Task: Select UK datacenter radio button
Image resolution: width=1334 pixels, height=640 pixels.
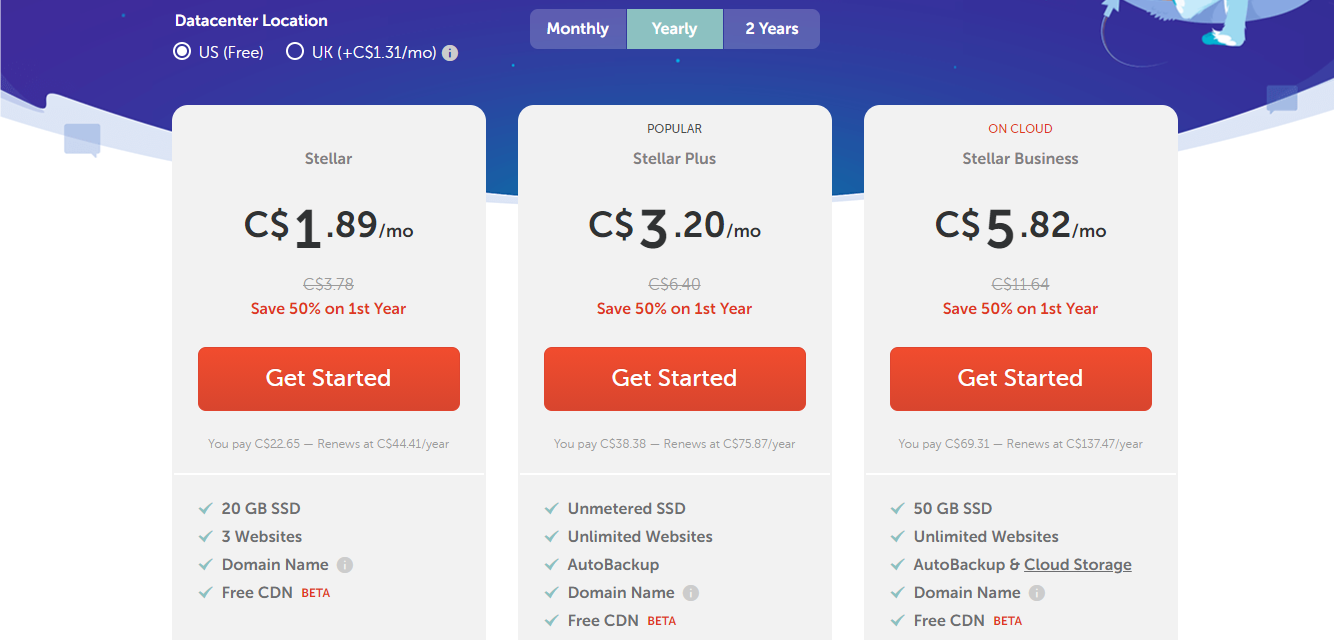Action: coord(295,52)
